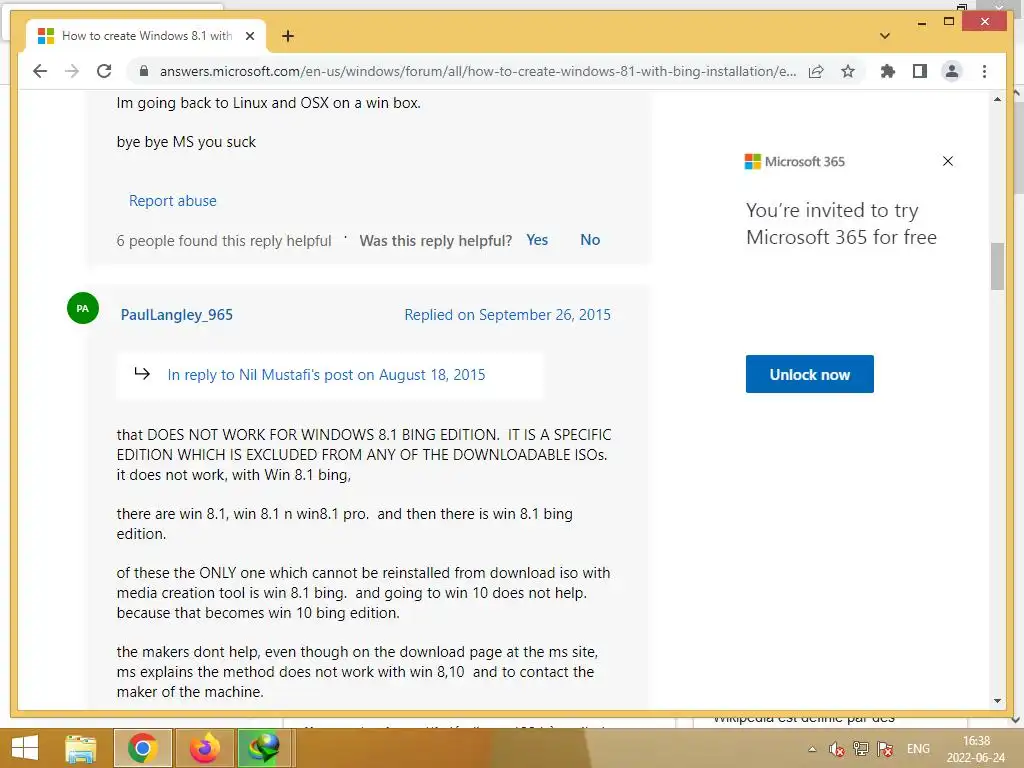Open PaulLangley_965 profile link
The height and width of the screenshot is (768, 1024).
(176, 315)
